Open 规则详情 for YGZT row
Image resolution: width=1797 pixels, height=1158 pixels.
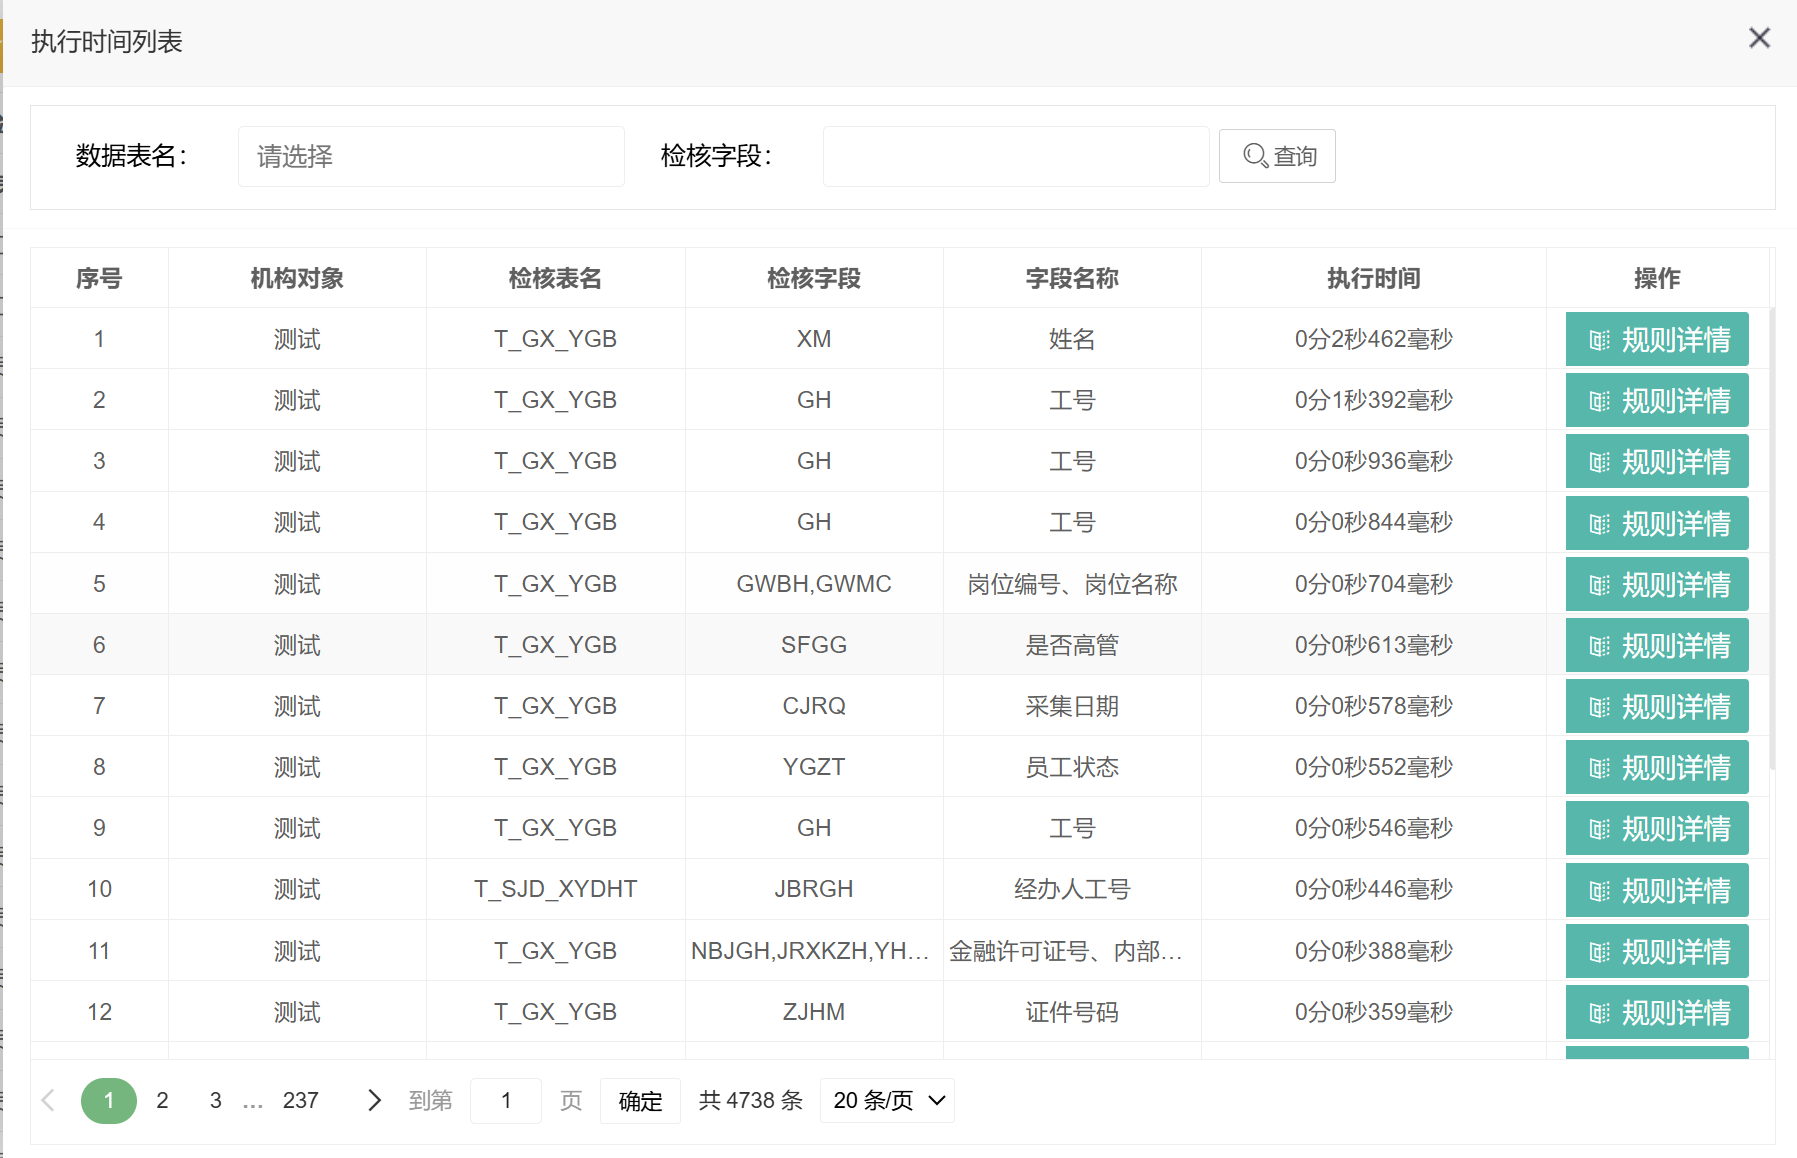1656,768
